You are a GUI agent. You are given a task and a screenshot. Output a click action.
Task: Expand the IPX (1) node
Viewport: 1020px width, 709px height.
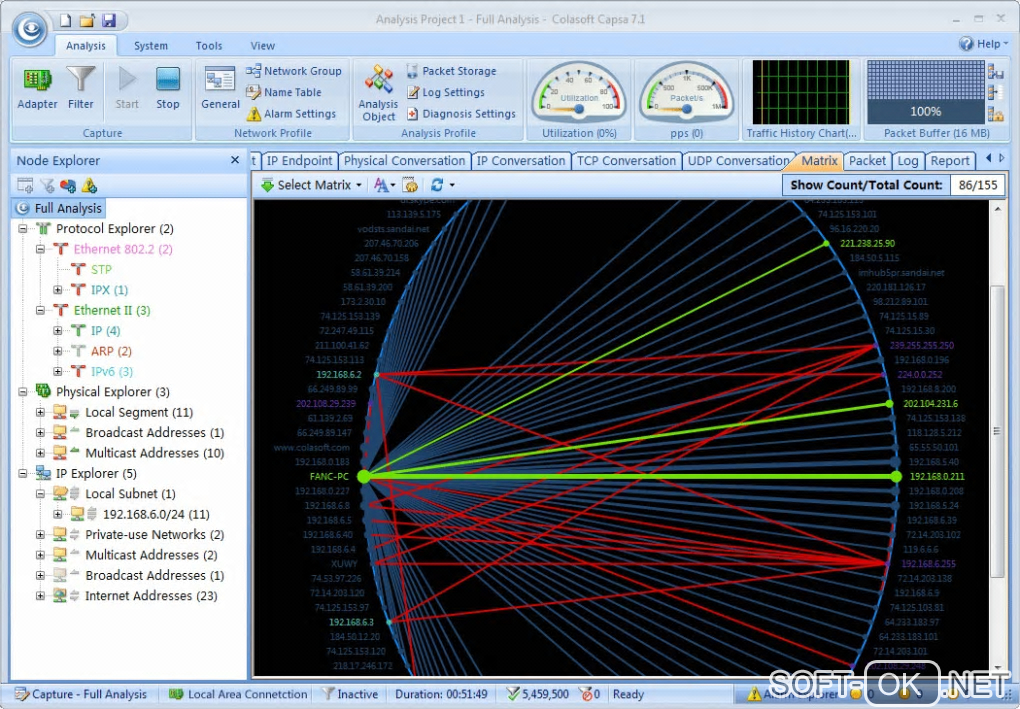tap(58, 290)
